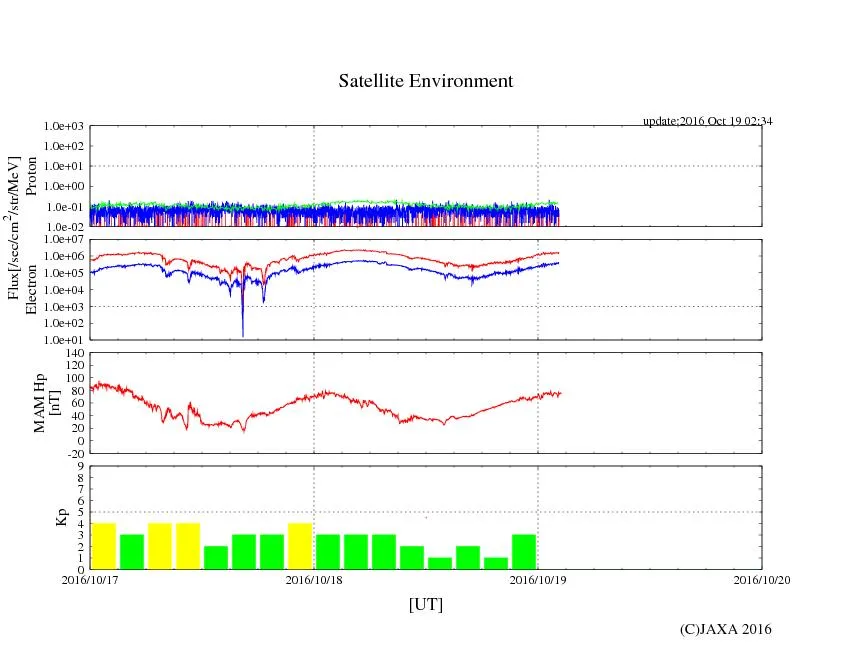Click the "2016/10/19" date label

[x=538, y=580]
